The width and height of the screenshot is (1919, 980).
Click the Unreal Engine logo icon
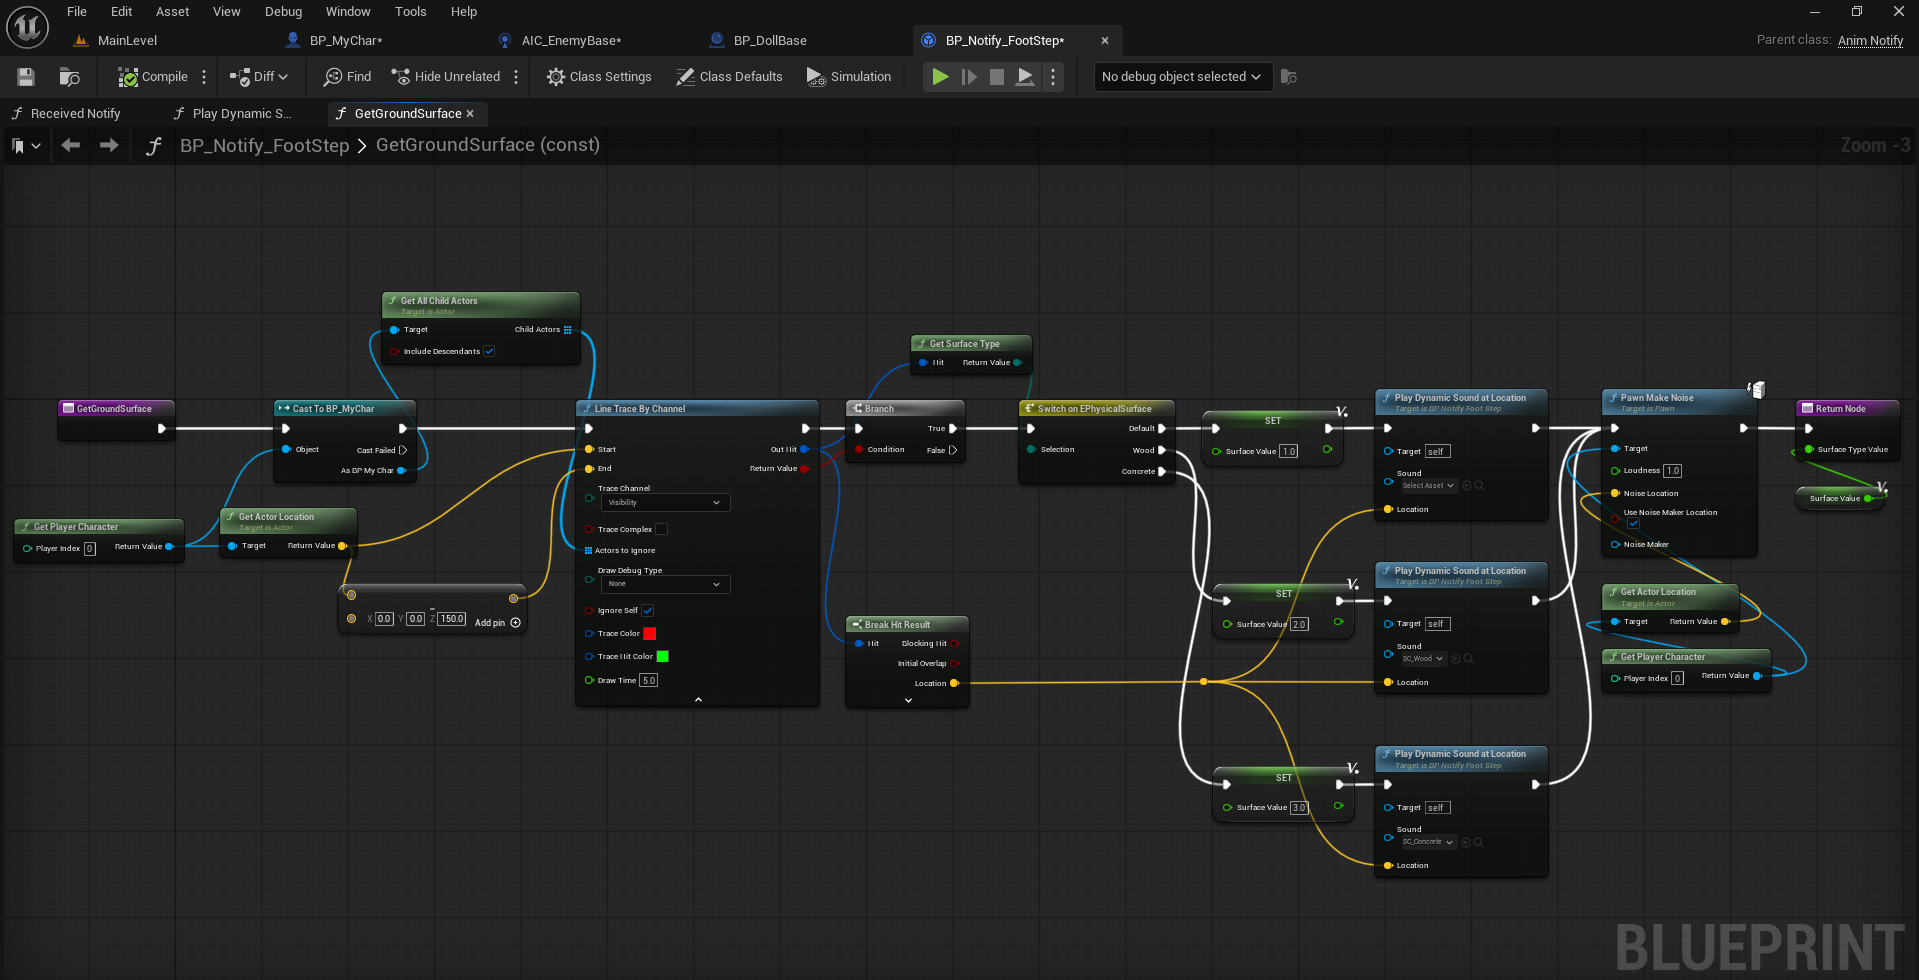[27, 27]
